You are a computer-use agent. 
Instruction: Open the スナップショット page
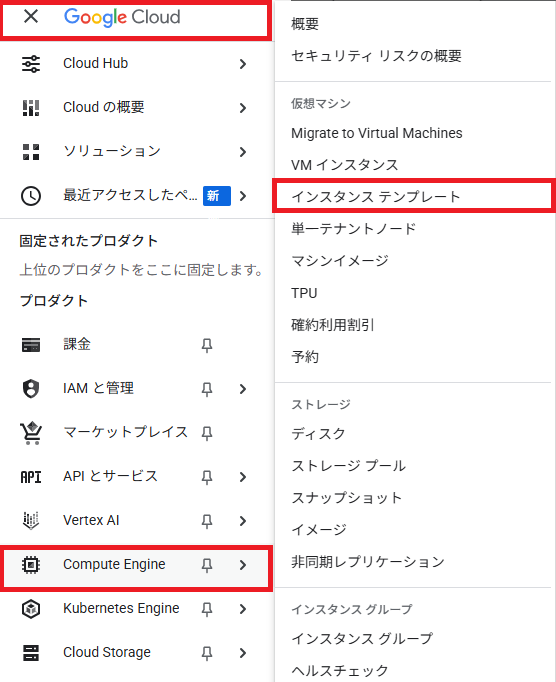click(347, 498)
